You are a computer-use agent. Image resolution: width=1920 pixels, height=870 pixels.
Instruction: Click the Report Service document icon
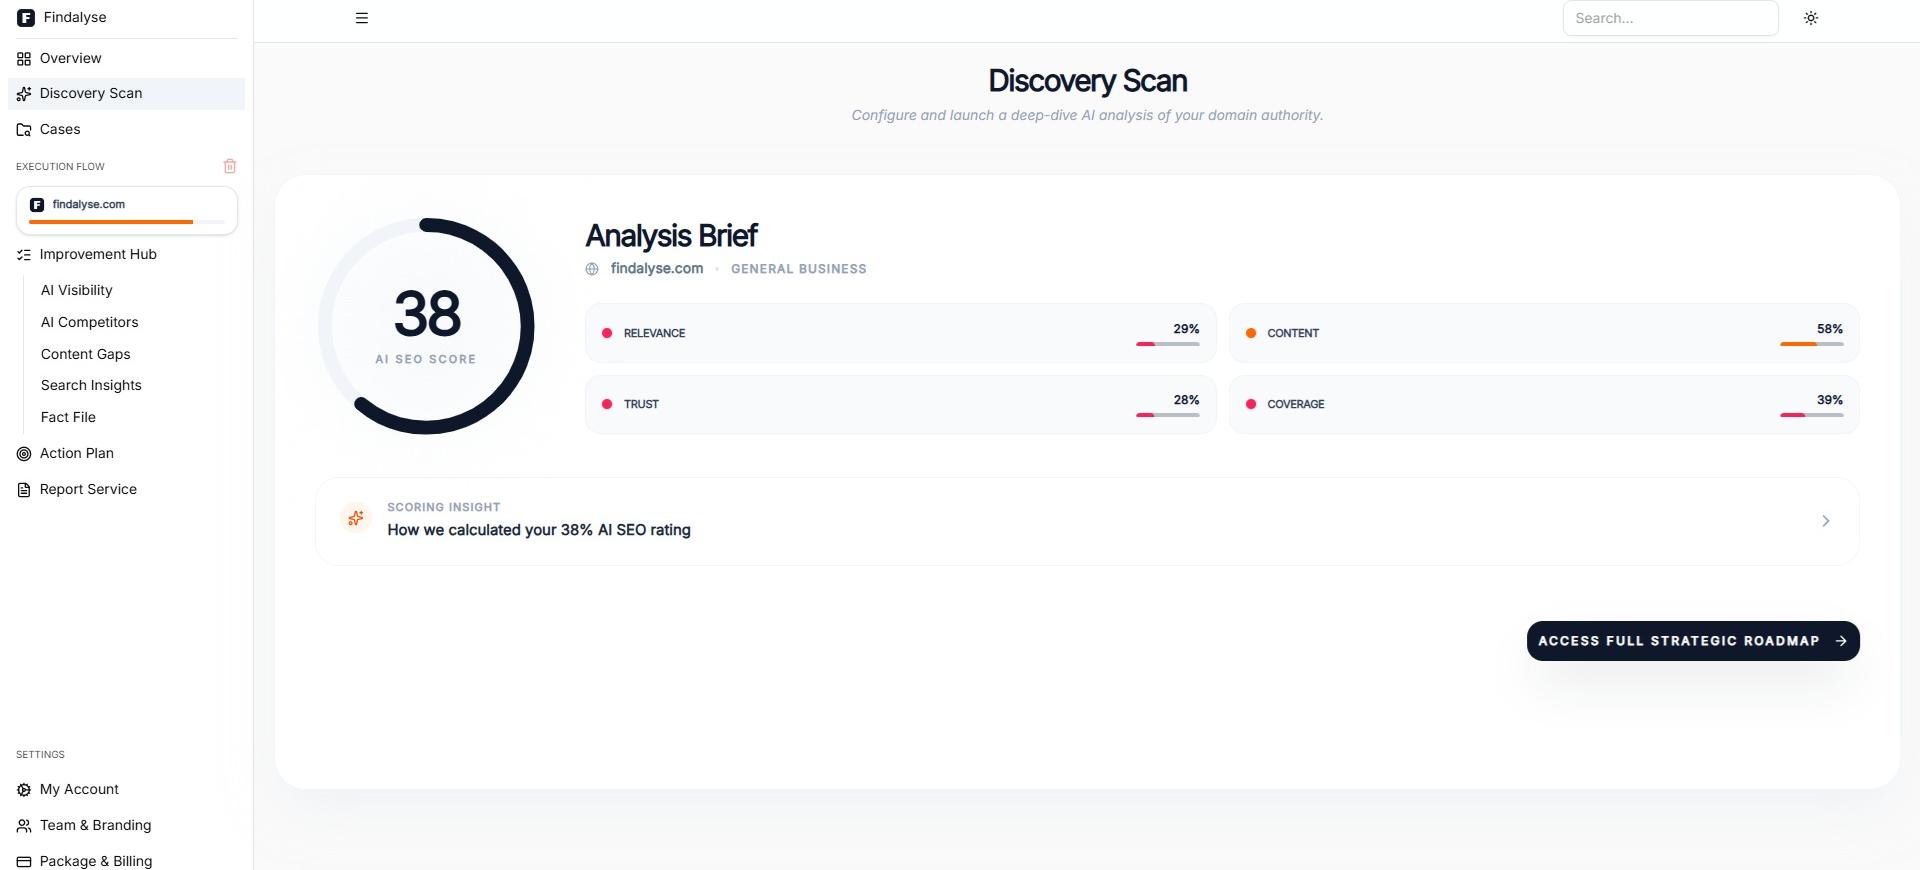[24, 490]
